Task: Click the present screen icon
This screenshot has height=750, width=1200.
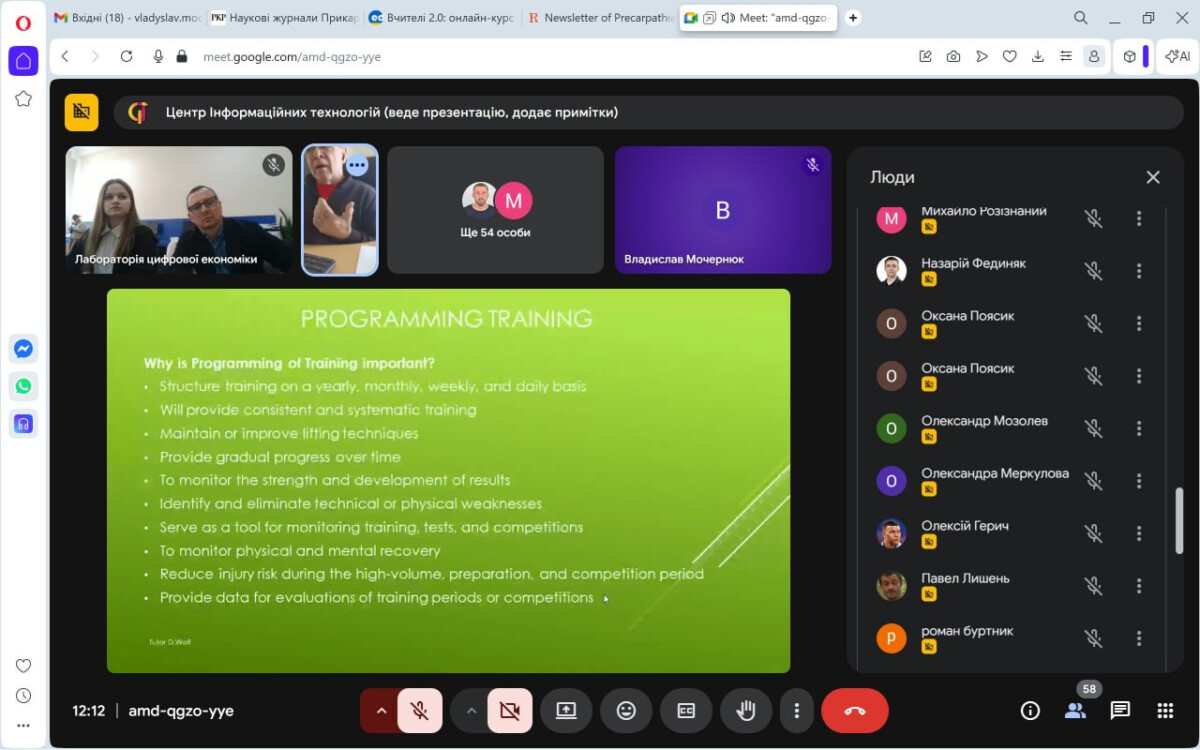Action: click(566, 711)
